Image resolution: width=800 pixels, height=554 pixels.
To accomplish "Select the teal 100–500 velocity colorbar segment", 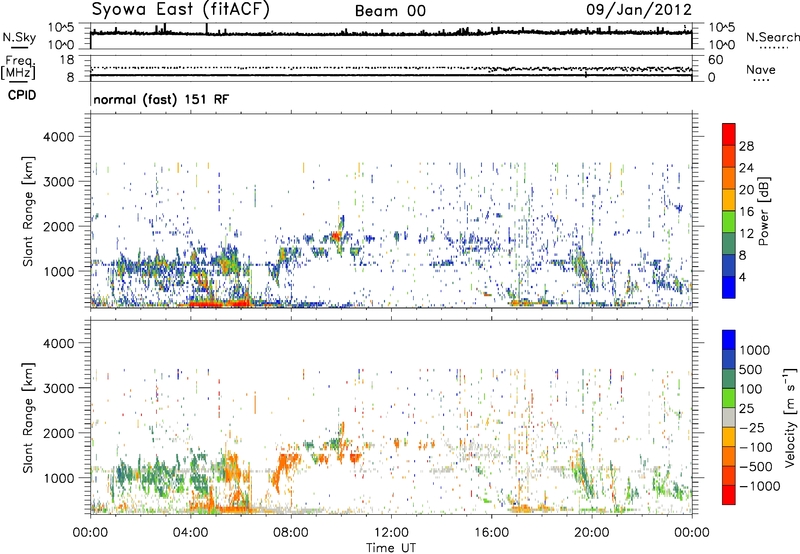I will (x=729, y=379).
